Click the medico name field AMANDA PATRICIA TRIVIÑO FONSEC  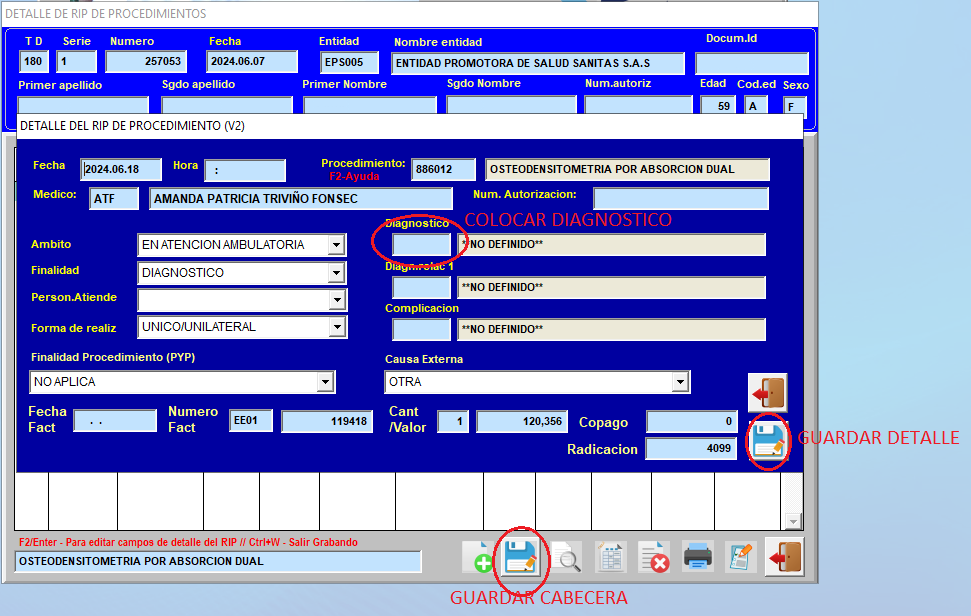click(301, 199)
